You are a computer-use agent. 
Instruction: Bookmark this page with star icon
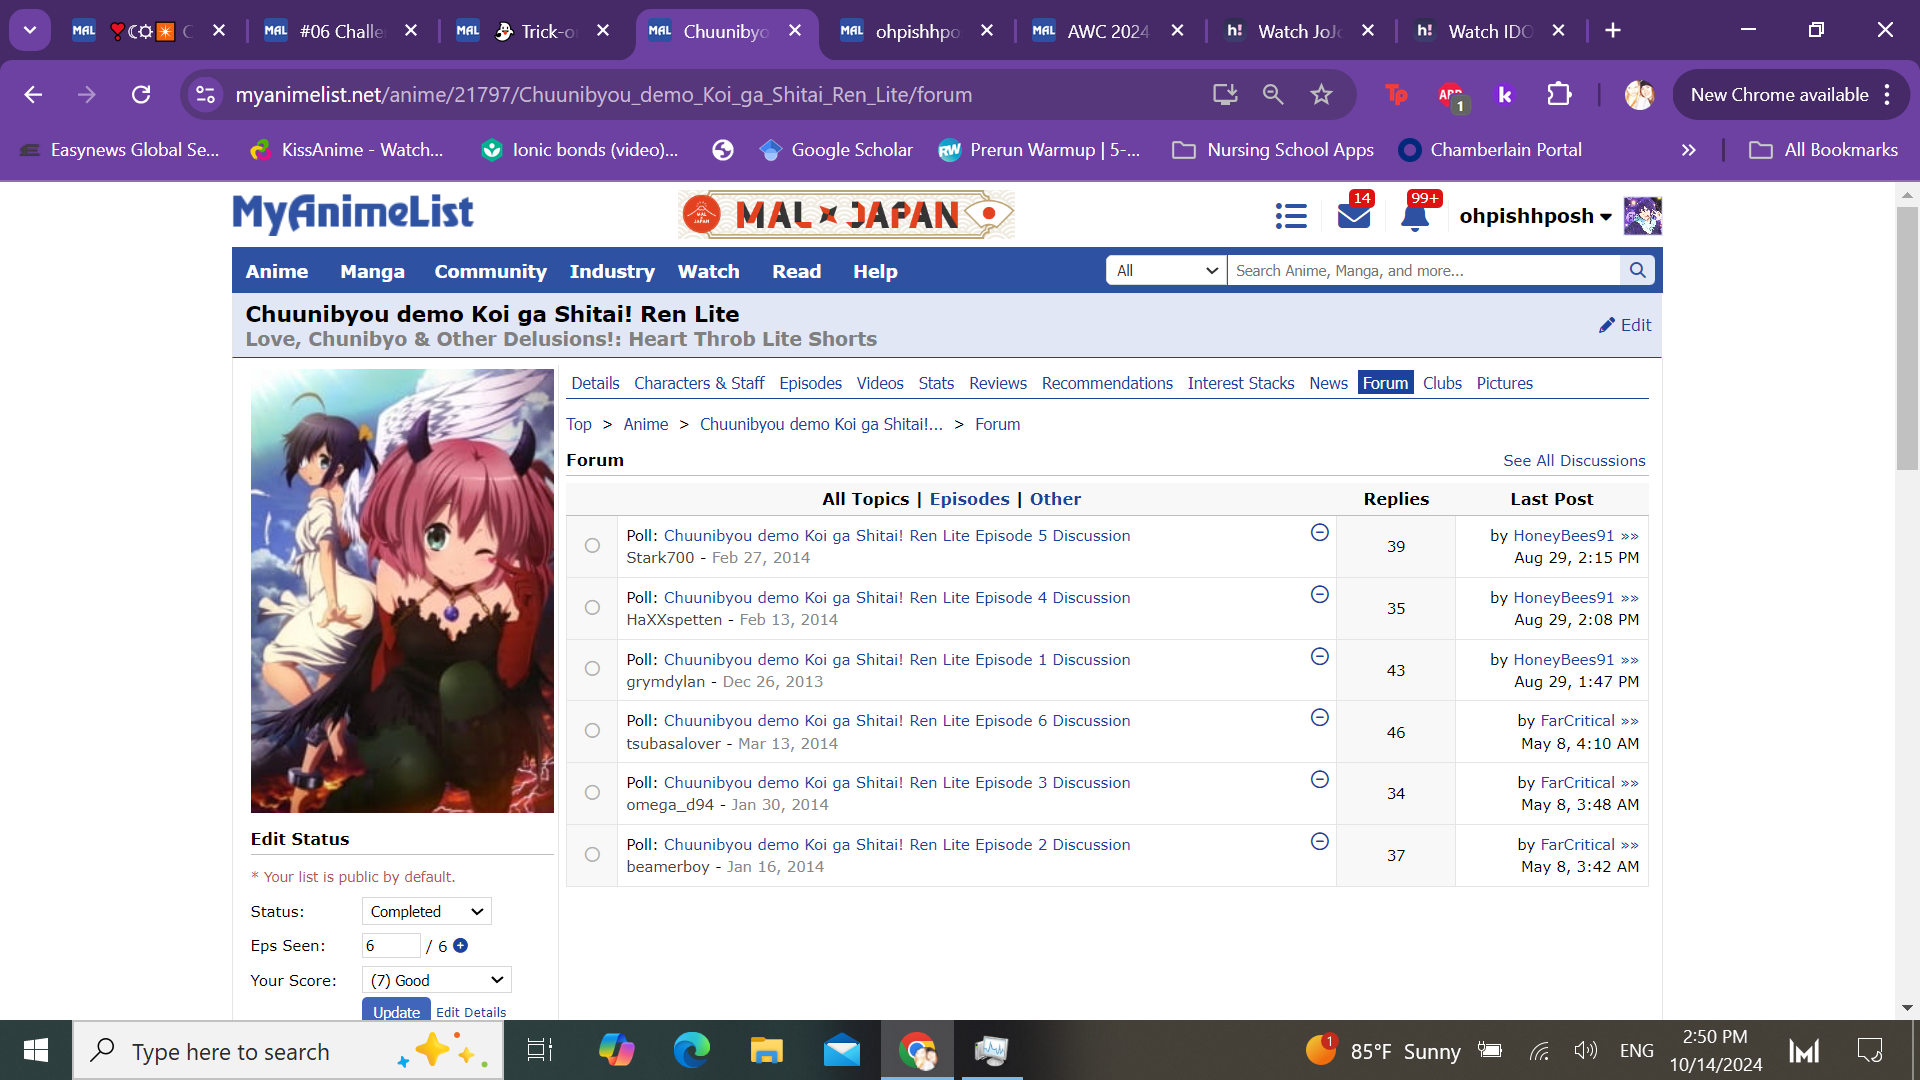coord(1321,95)
